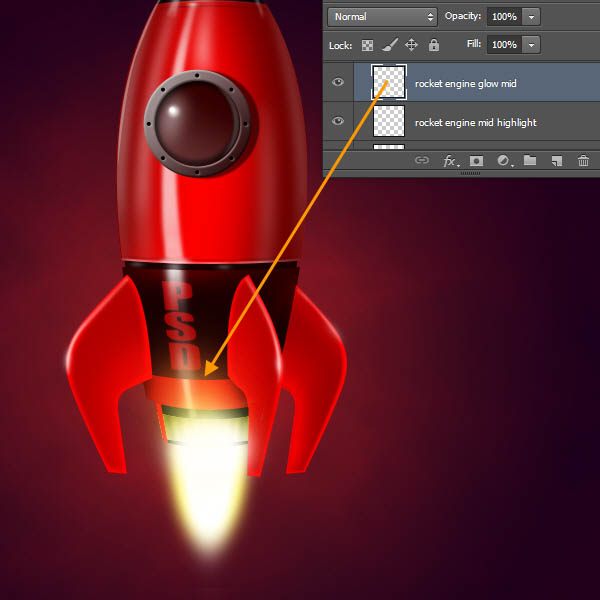Select rocket engine glow mid layer thumbnail

(x=388, y=83)
